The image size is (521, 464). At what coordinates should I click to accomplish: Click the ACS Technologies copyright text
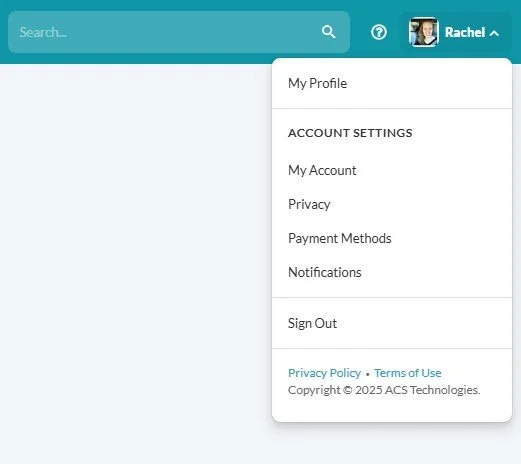pos(384,390)
